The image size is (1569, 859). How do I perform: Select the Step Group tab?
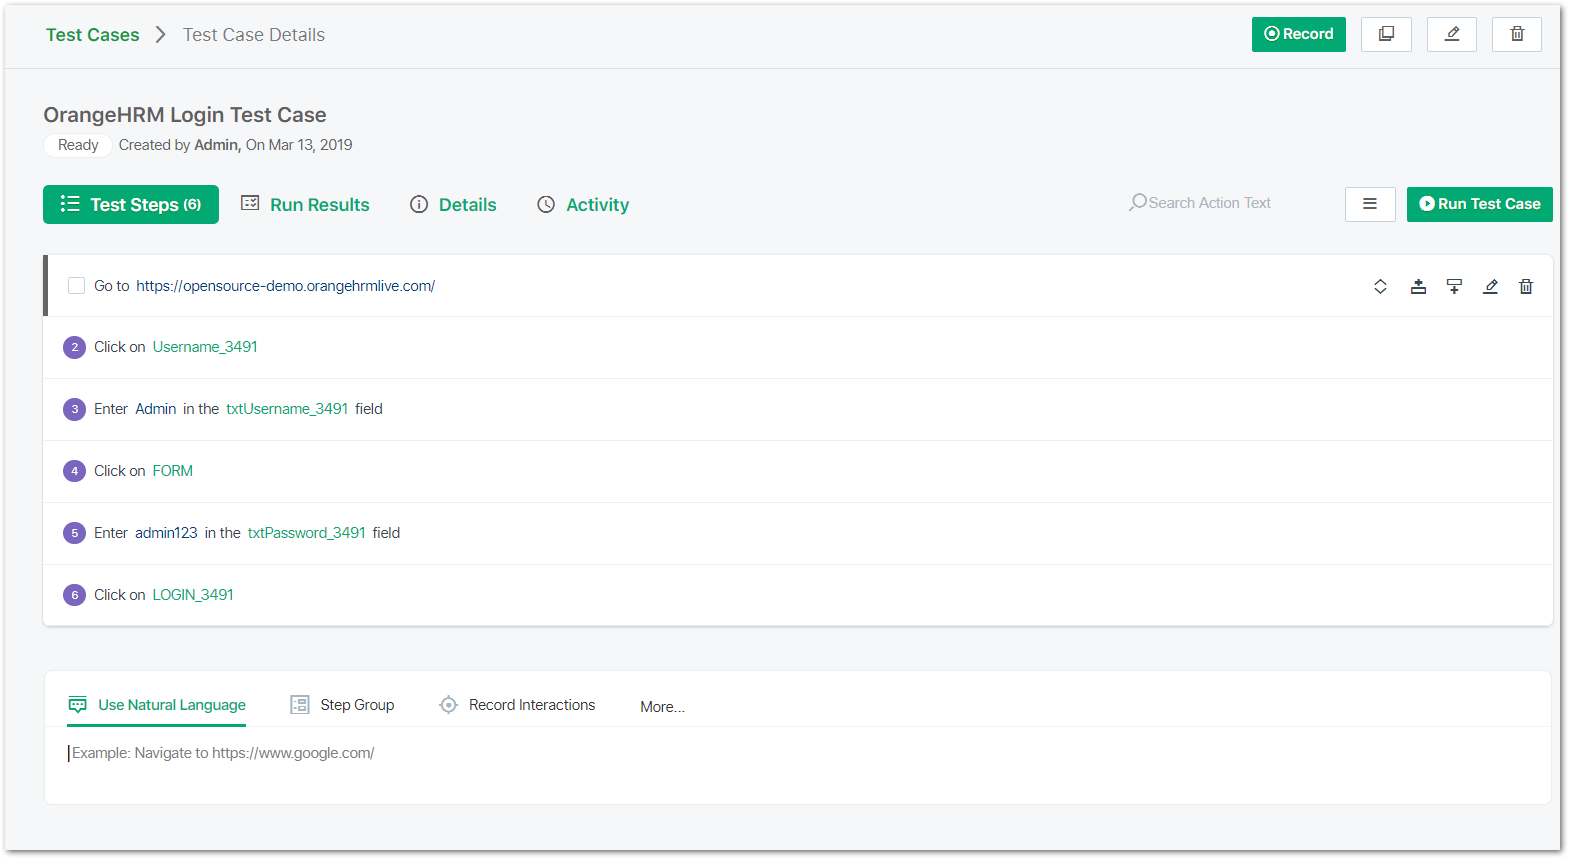342,705
